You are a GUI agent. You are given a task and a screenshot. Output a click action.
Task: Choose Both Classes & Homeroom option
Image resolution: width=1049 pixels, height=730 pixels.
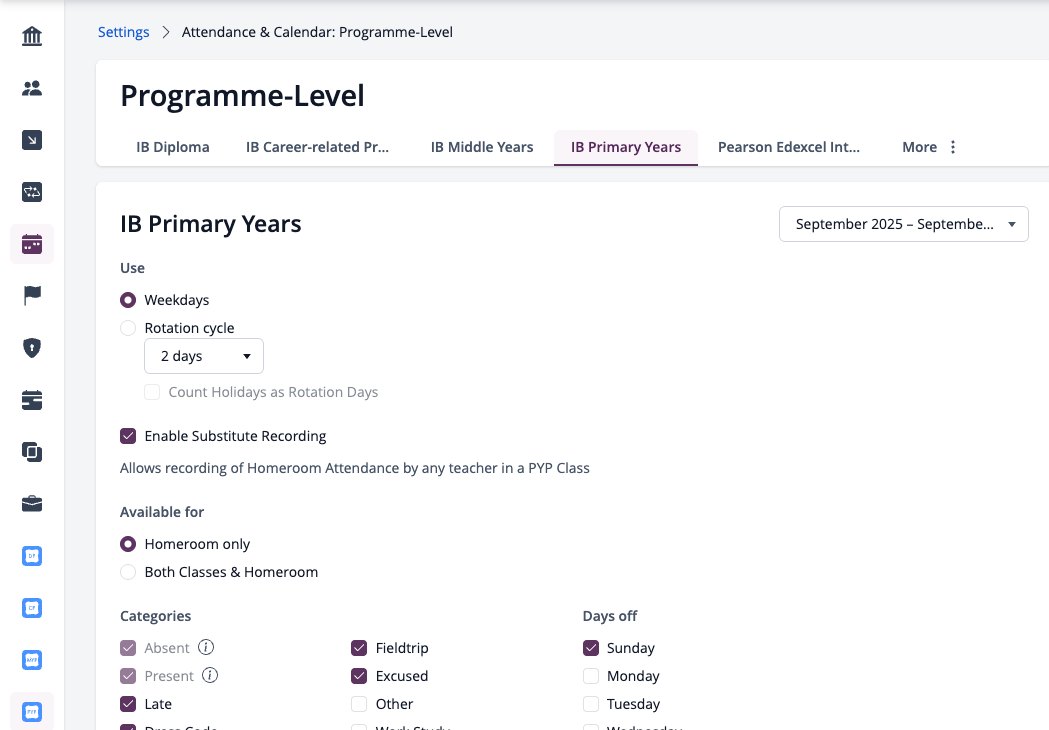click(x=128, y=572)
